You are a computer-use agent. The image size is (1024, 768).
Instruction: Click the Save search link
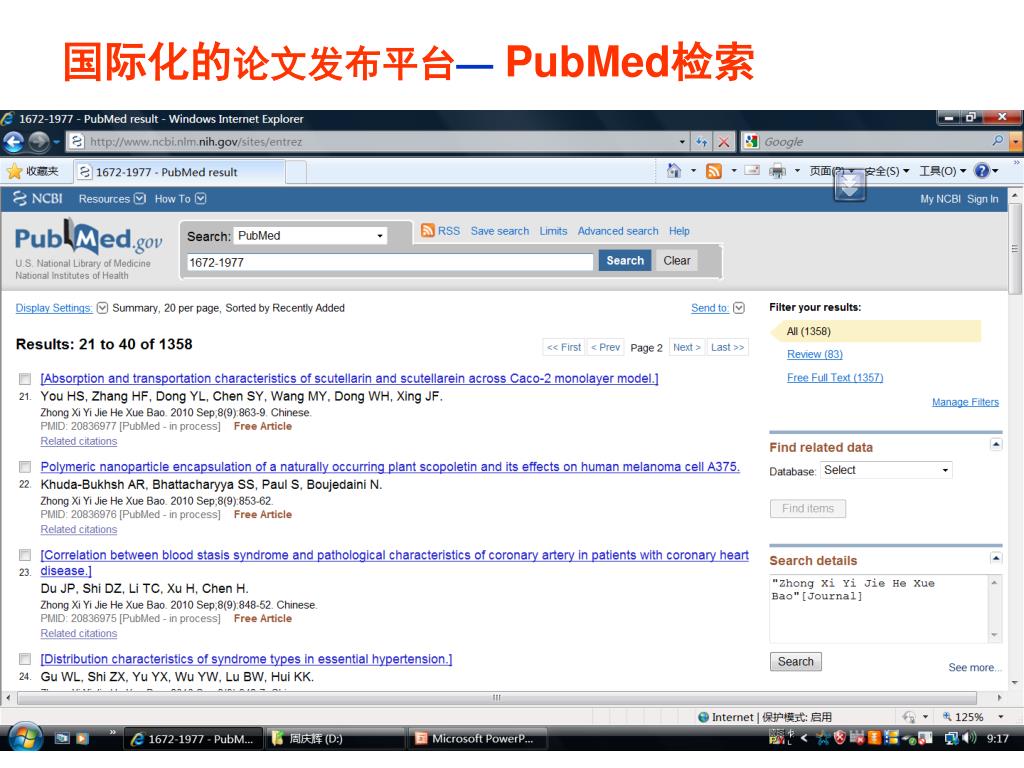coord(500,231)
